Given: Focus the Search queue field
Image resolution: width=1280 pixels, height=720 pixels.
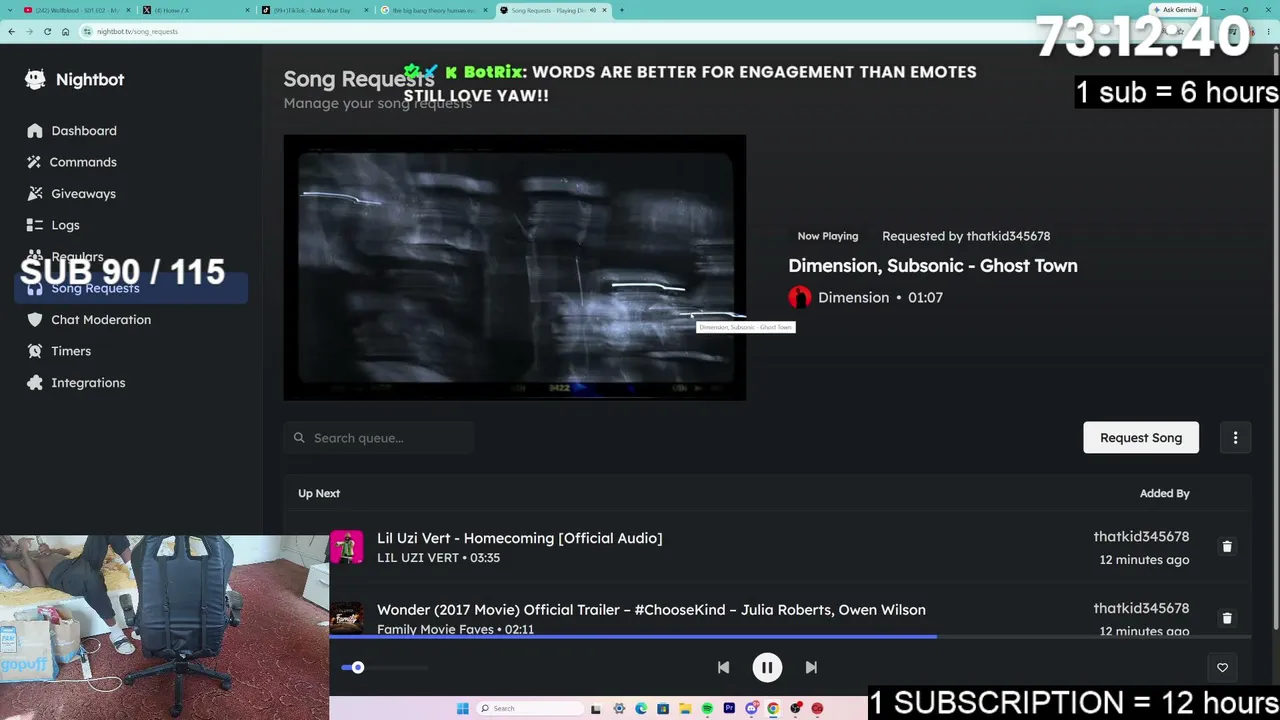Looking at the screenshot, I should tap(378, 438).
